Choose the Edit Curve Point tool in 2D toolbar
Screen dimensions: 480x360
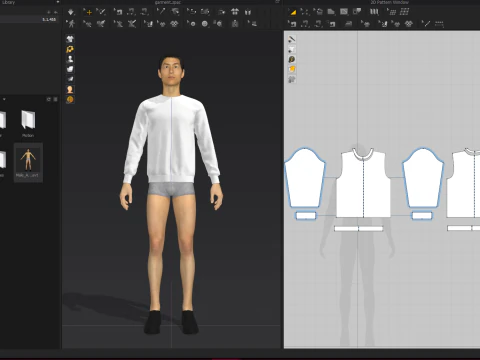coord(305,12)
